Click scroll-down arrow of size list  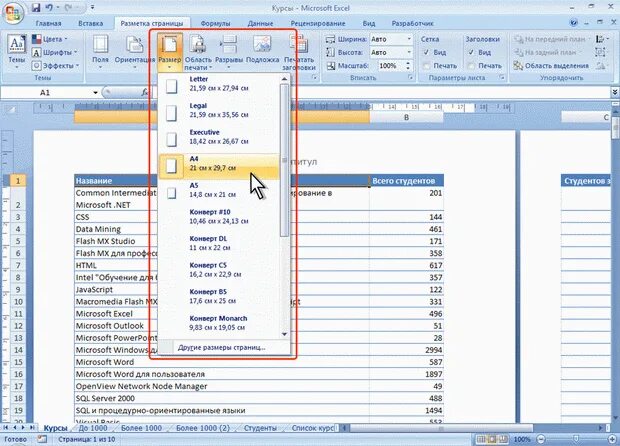point(284,334)
